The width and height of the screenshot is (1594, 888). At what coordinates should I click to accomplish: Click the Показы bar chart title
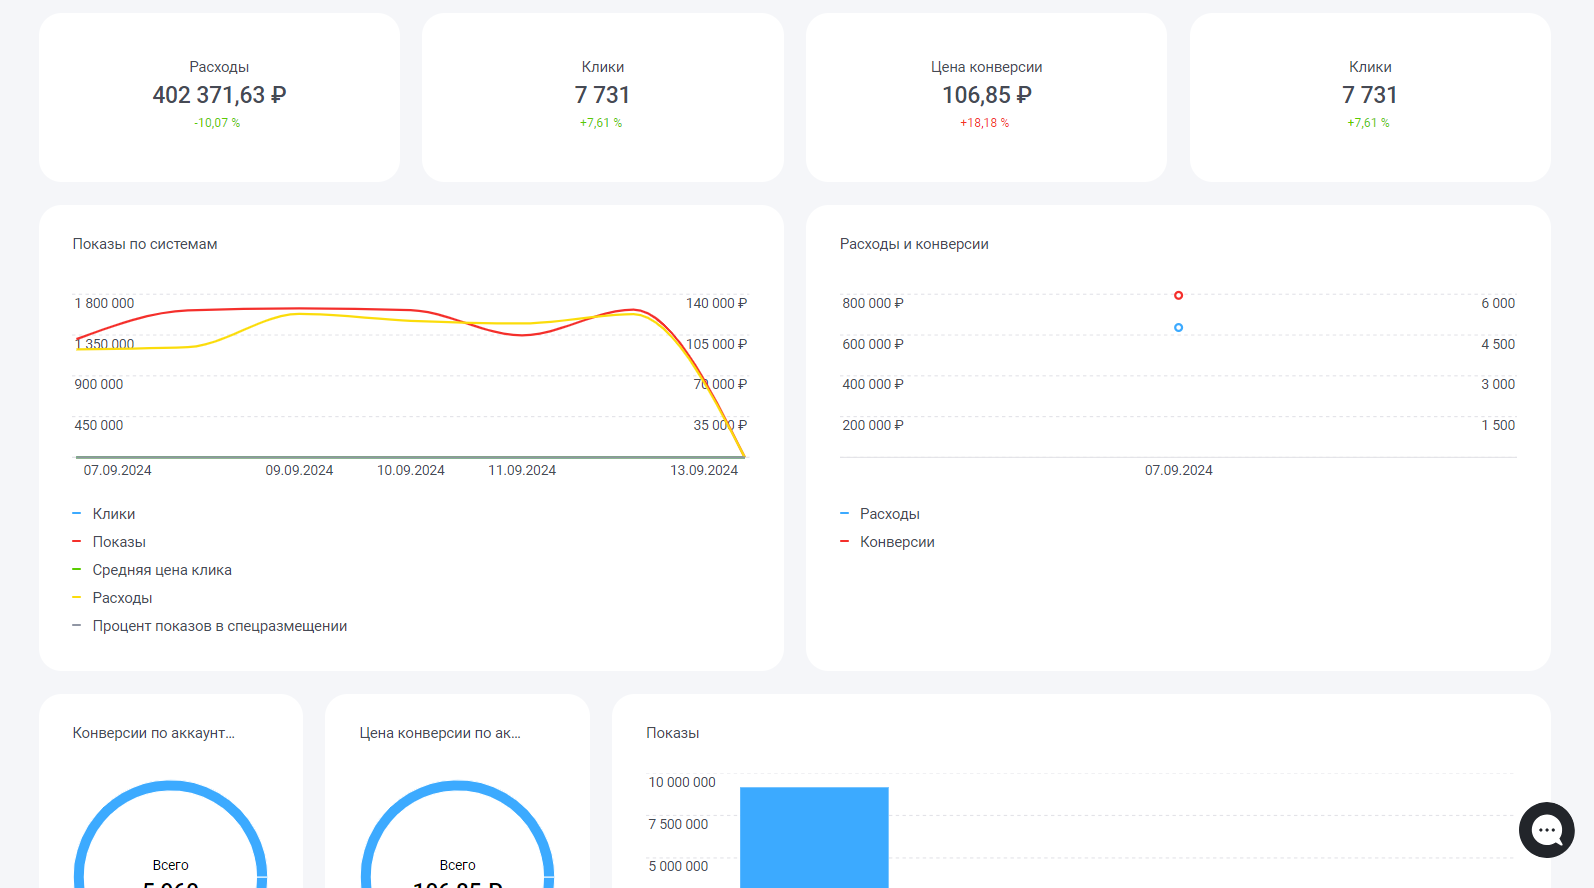(x=673, y=733)
